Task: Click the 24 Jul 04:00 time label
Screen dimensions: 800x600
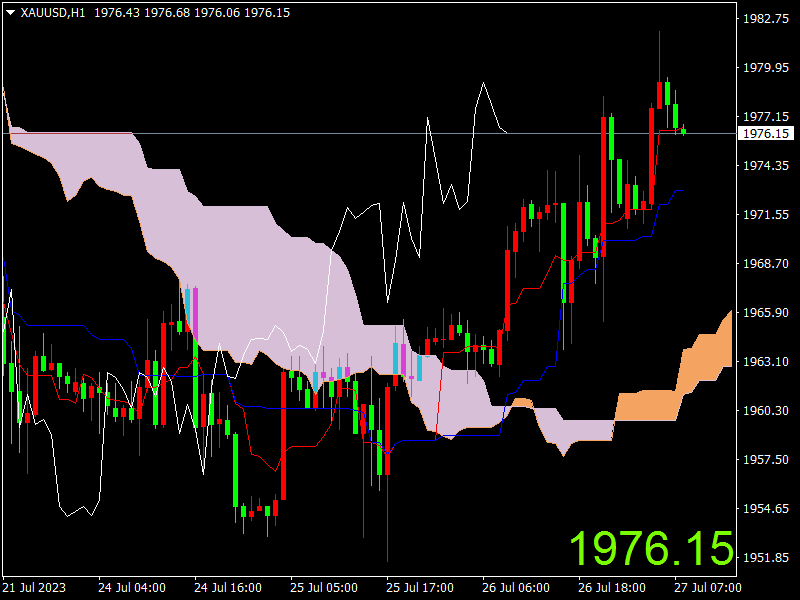Action: [132, 588]
